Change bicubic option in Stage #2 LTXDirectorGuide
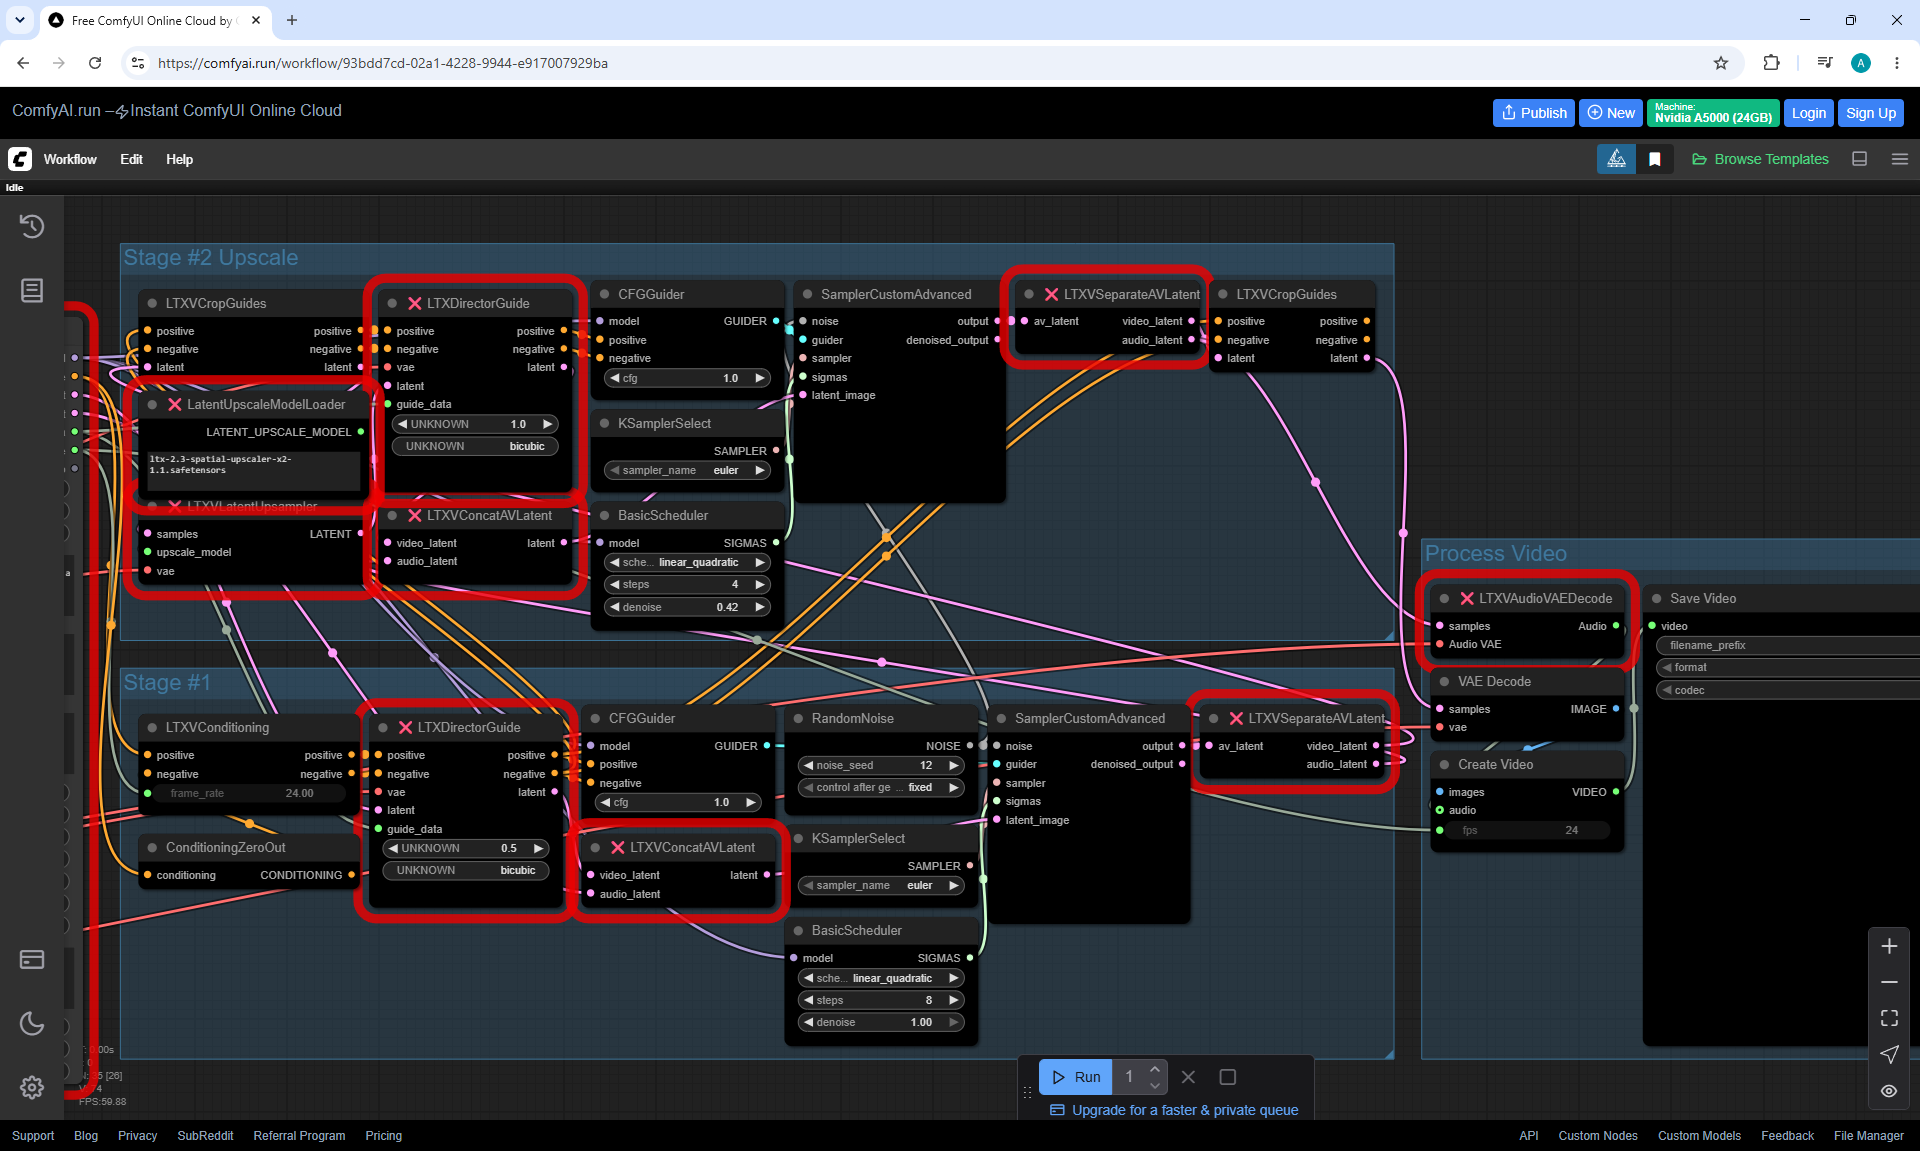The image size is (1920, 1151). [x=475, y=446]
